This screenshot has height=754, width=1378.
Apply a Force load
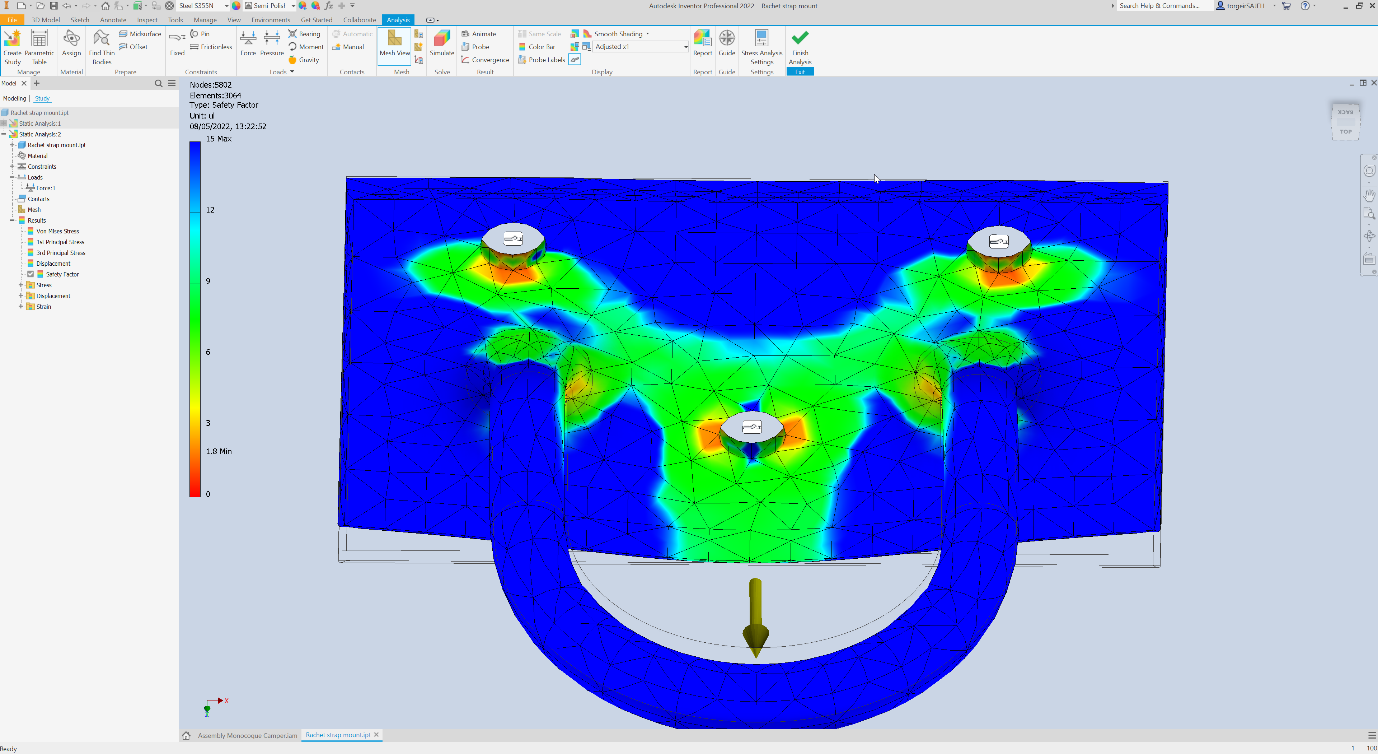tap(248, 43)
